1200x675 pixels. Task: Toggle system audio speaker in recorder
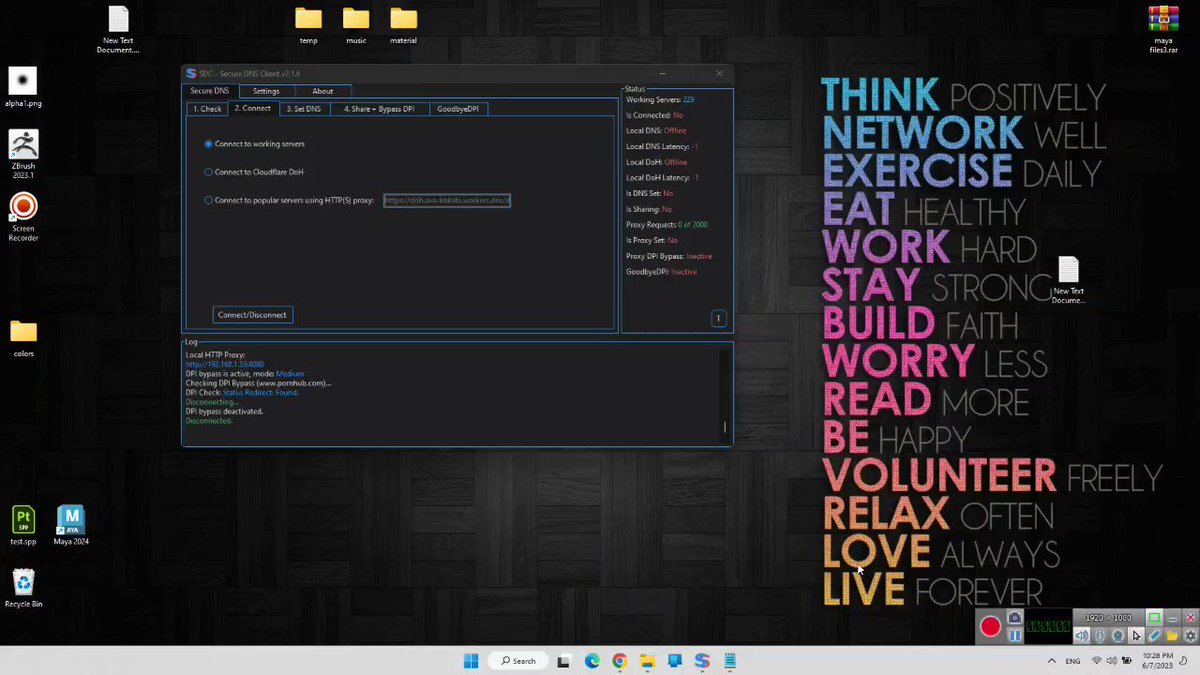1081,635
